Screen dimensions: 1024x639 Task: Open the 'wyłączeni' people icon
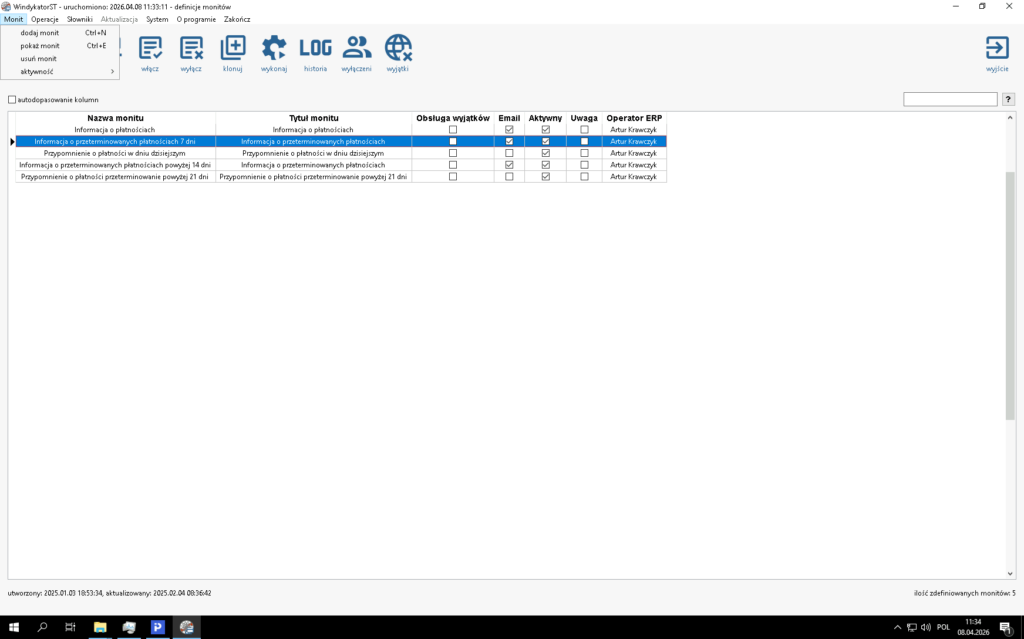(357, 48)
